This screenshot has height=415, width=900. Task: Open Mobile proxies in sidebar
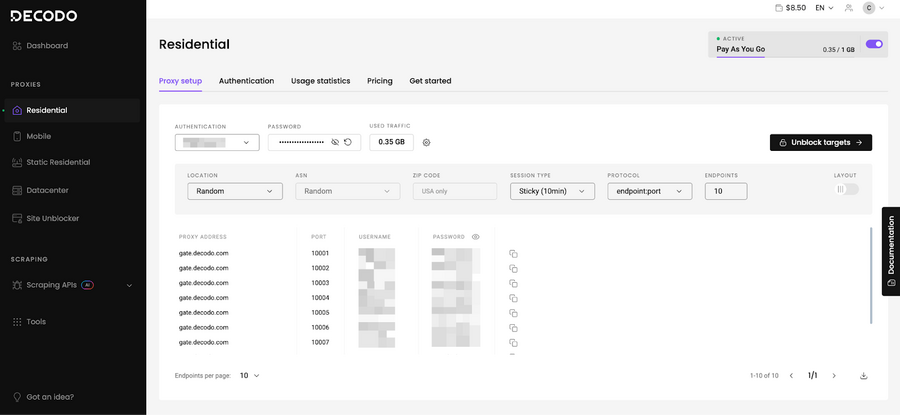tap(32, 136)
